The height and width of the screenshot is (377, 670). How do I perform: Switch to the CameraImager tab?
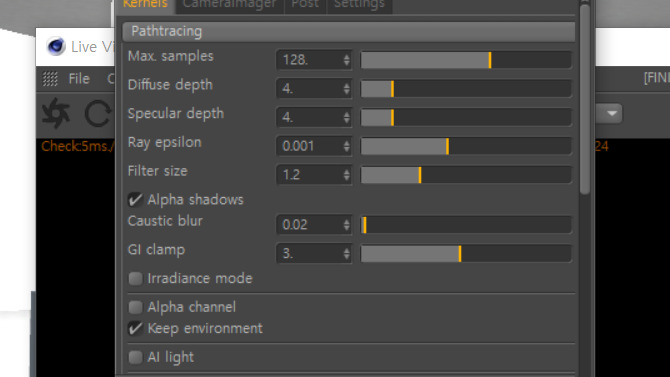click(x=229, y=5)
